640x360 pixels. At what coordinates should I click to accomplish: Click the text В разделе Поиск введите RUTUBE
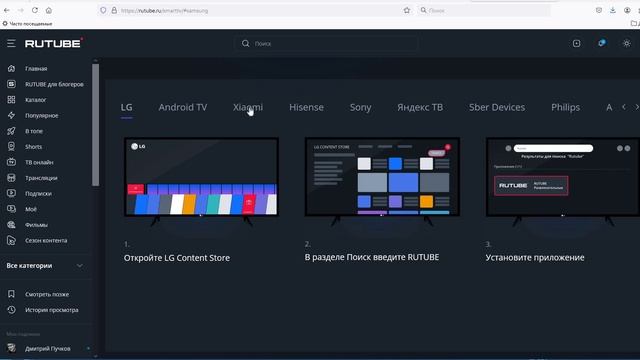[x=372, y=257]
